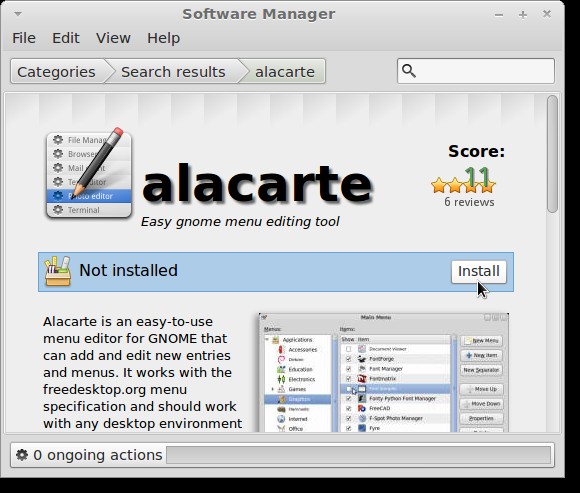Open the View menu
This screenshot has height=493, width=580.
[113, 38]
